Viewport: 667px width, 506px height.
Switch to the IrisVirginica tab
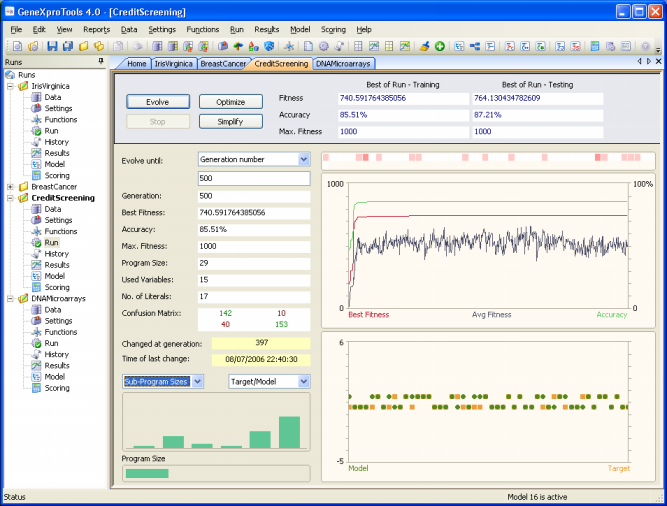[x=174, y=64]
